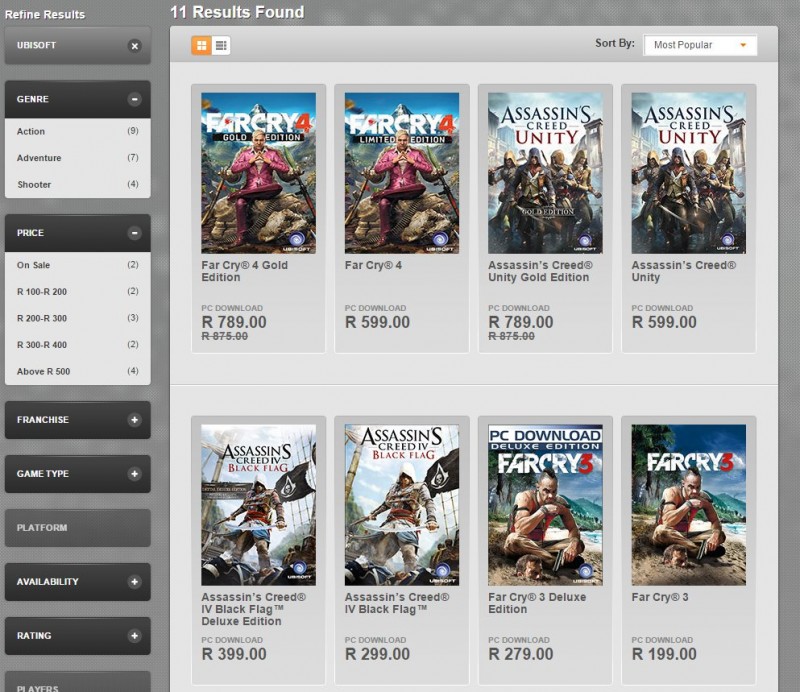Filter by price R 200-R 300
Image resolution: width=800 pixels, height=692 pixels.
[x=78, y=318]
